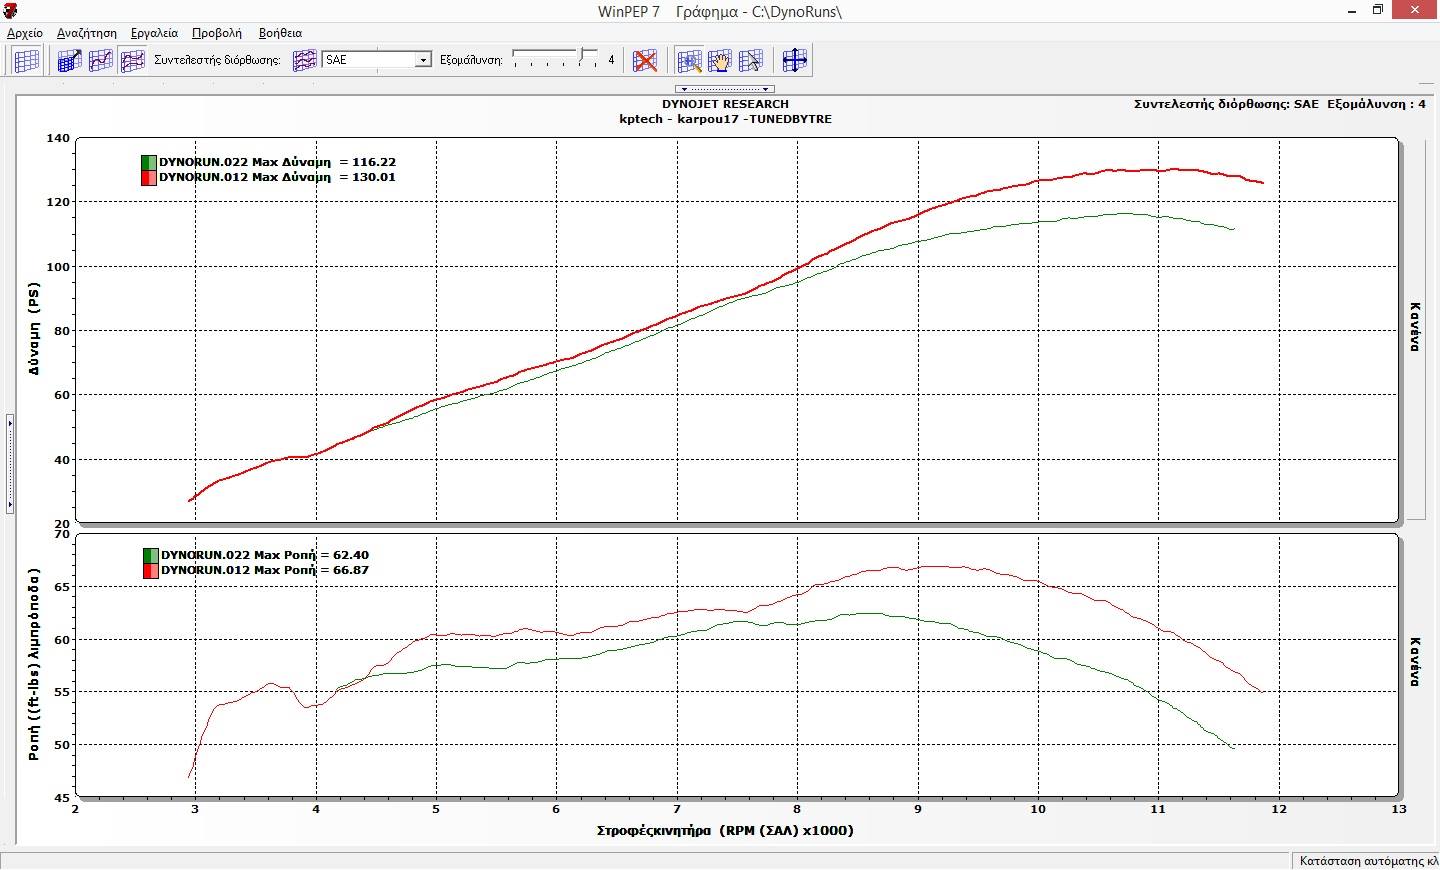
Task: Click the smoothing value 4 in toolbar
Action: [612, 60]
